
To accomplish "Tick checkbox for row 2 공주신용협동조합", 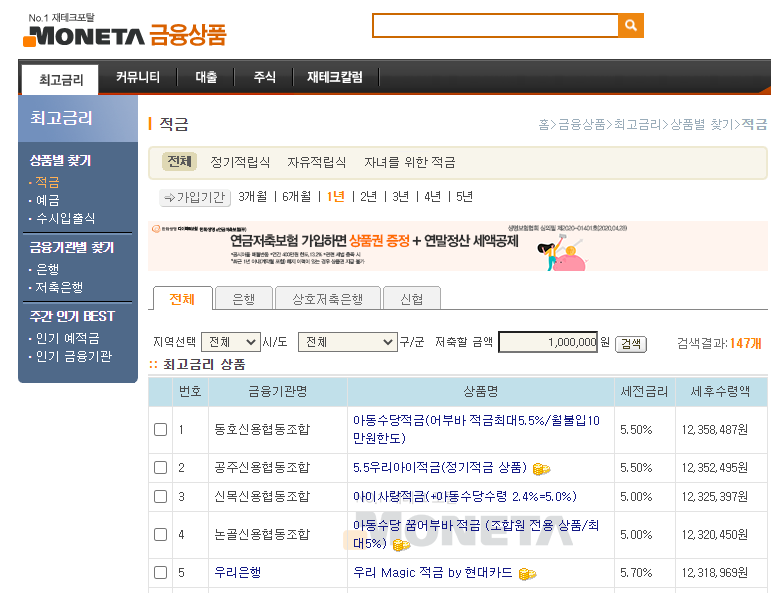I will click(160, 467).
